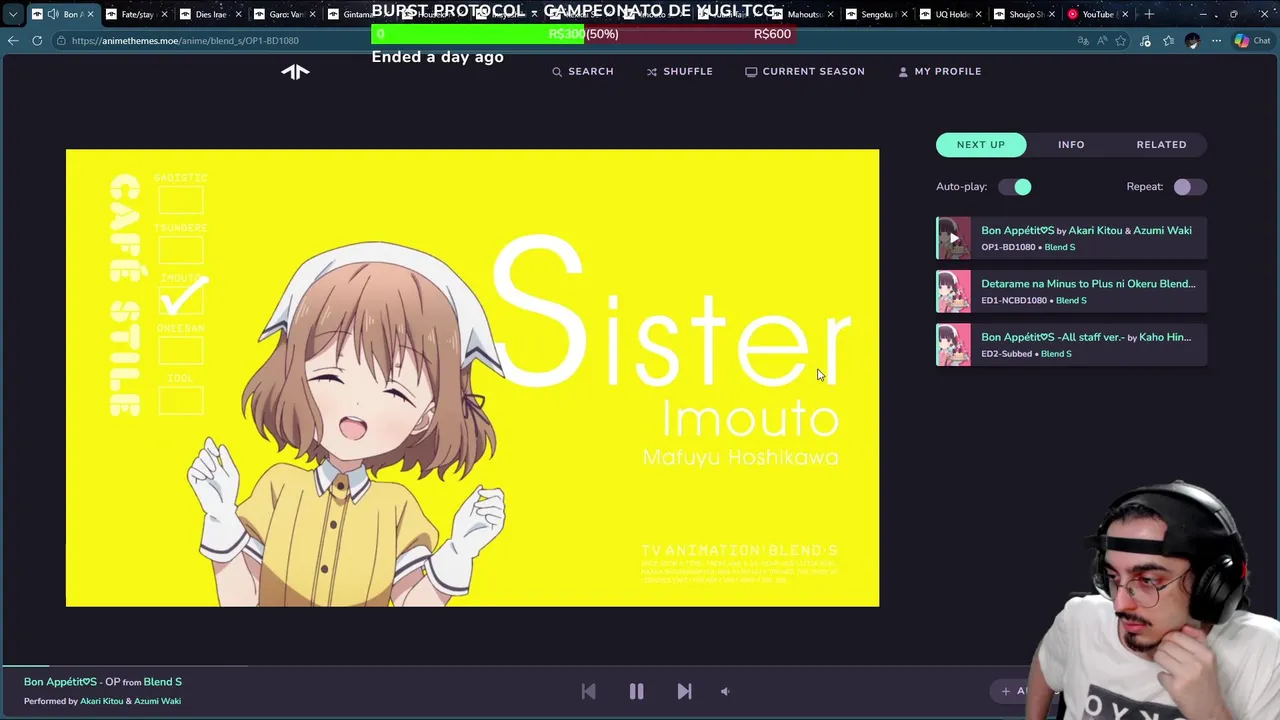The width and height of the screenshot is (1280, 720).
Task: Click the My Profile person icon
Action: coord(903,72)
